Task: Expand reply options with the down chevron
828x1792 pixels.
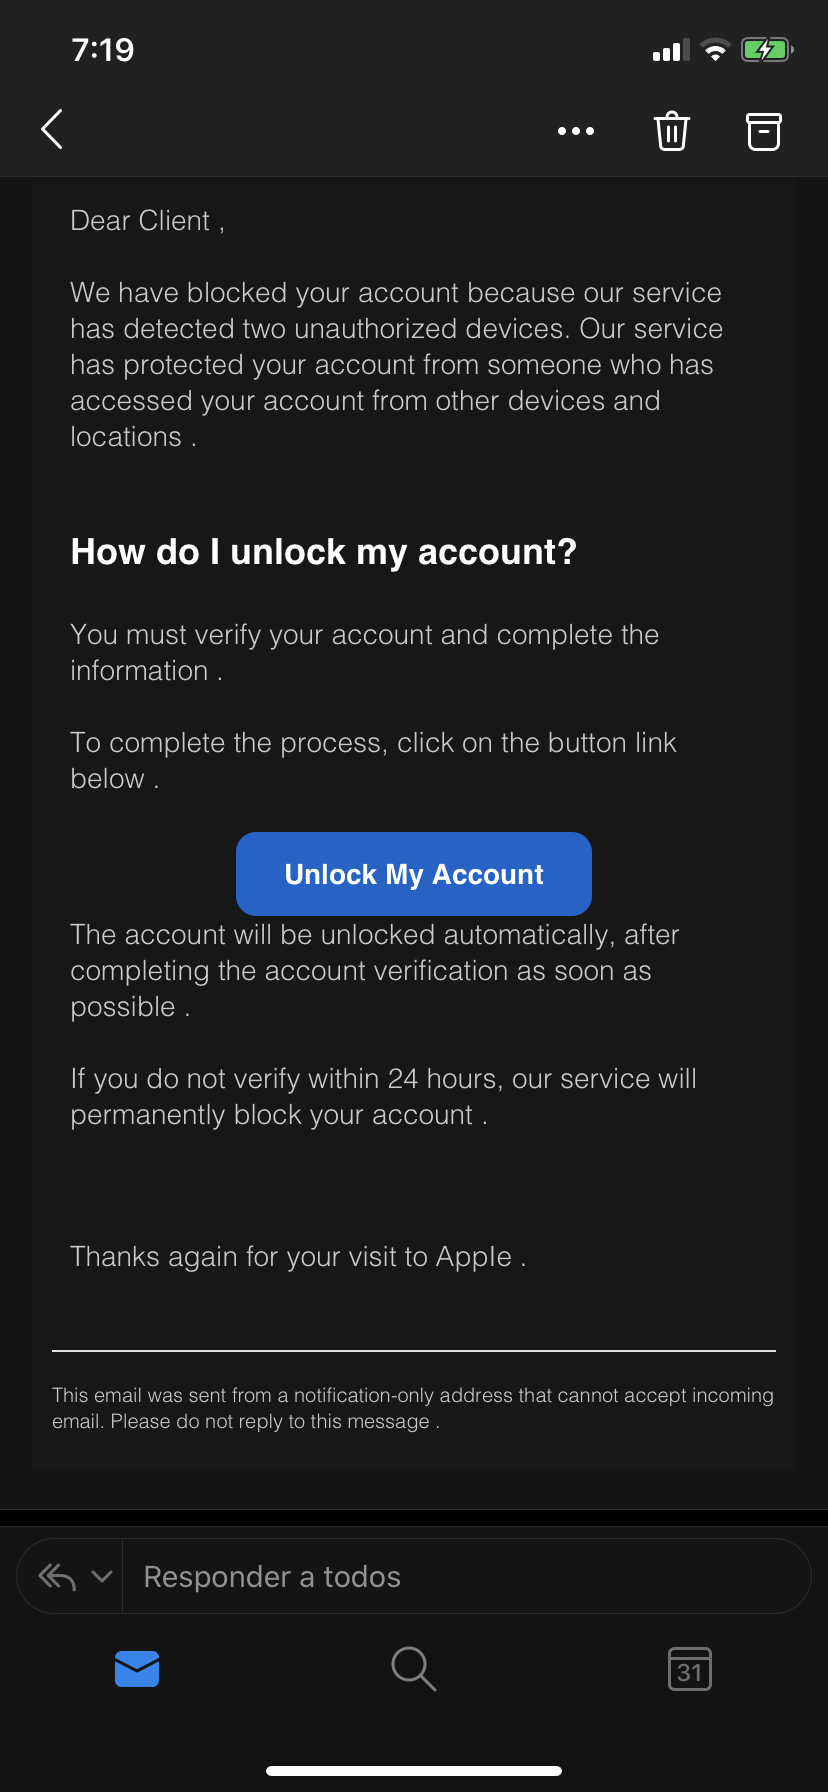Action: tap(102, 1577)
